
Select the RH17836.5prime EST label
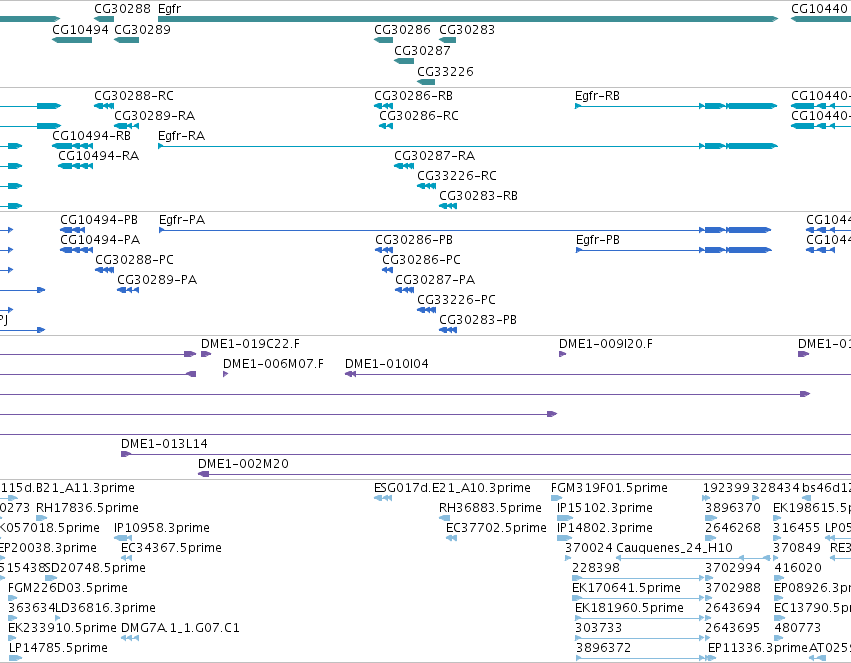pyautogui.click(x=87, y=508)
